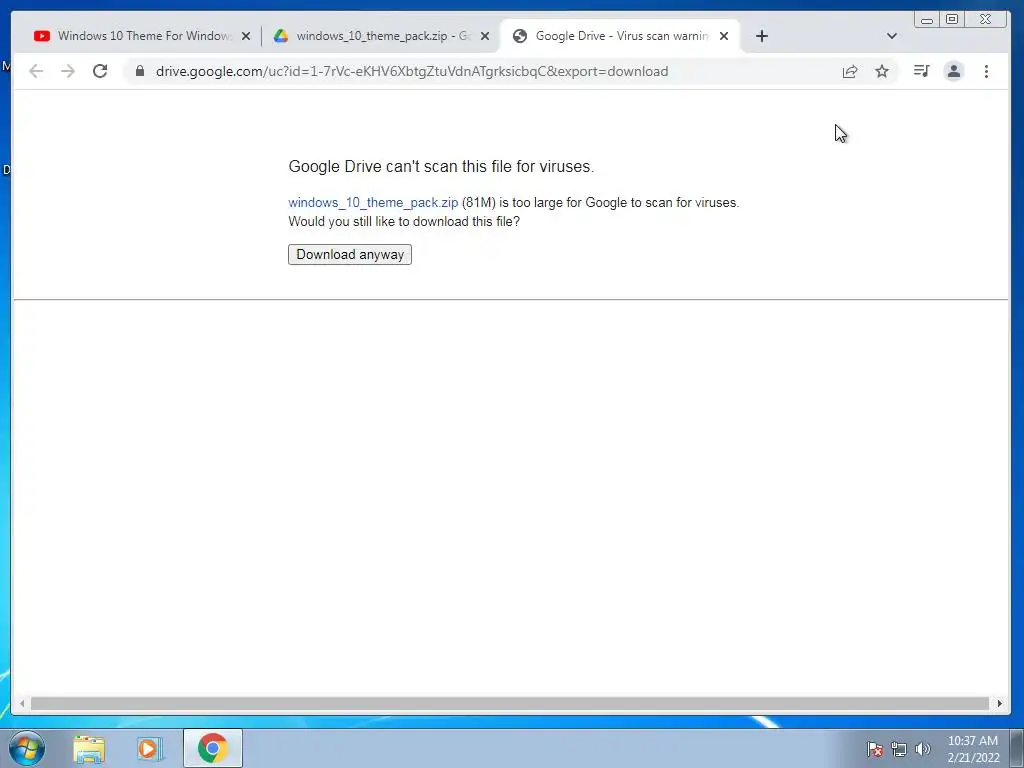Click the horizontal scrollbar at page bottom
Image resolution: width=1024 pixels, height=768 pixels.
click(509, 703)
